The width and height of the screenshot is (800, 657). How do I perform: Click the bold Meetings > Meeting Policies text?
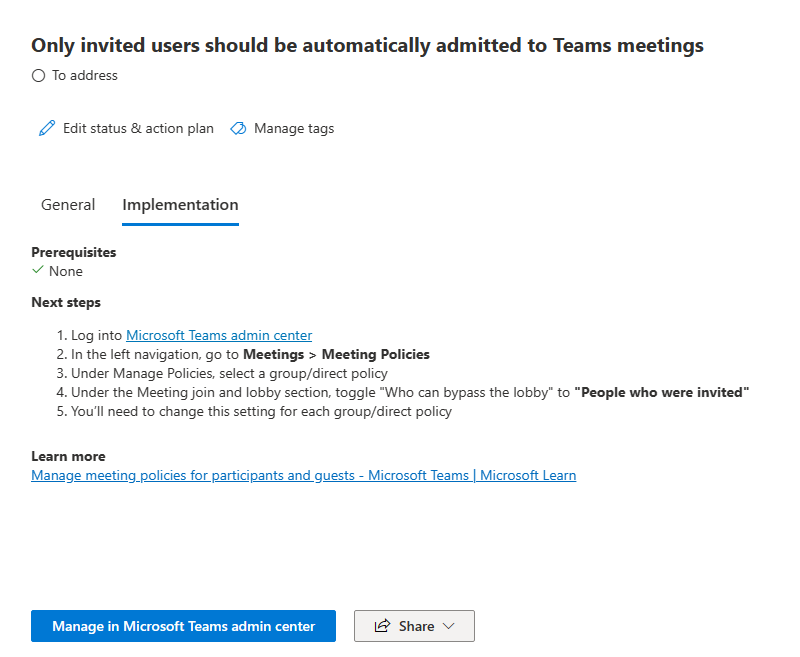click(337, 354)
